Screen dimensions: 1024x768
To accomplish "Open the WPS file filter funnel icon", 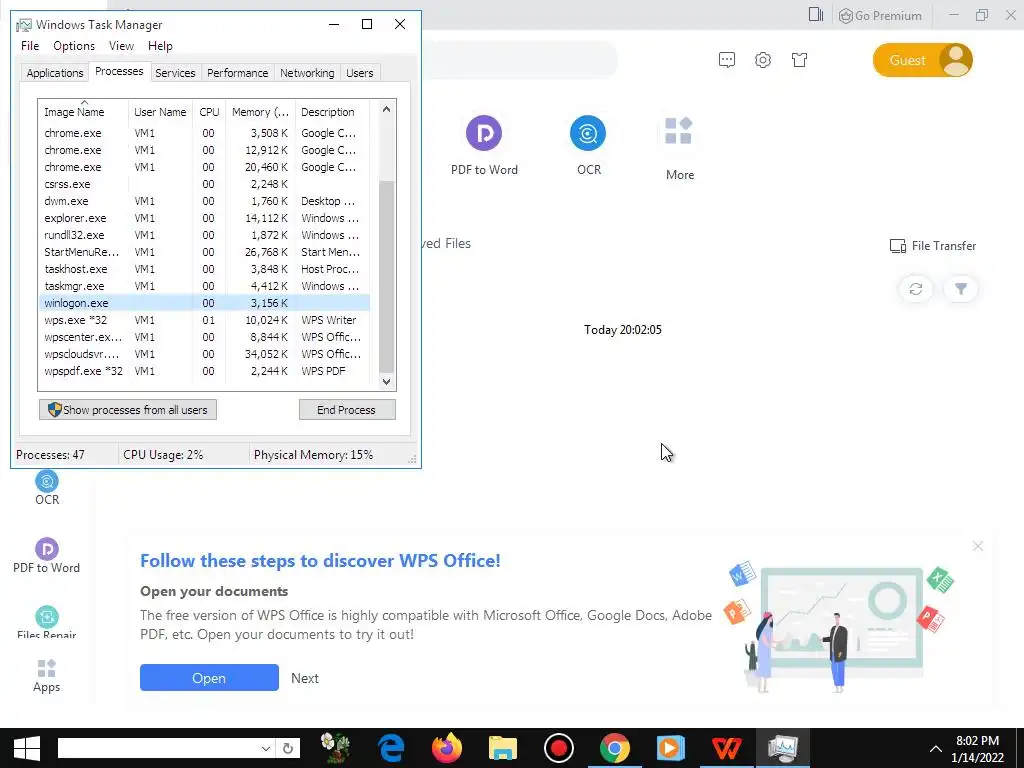I will point(961,289).
